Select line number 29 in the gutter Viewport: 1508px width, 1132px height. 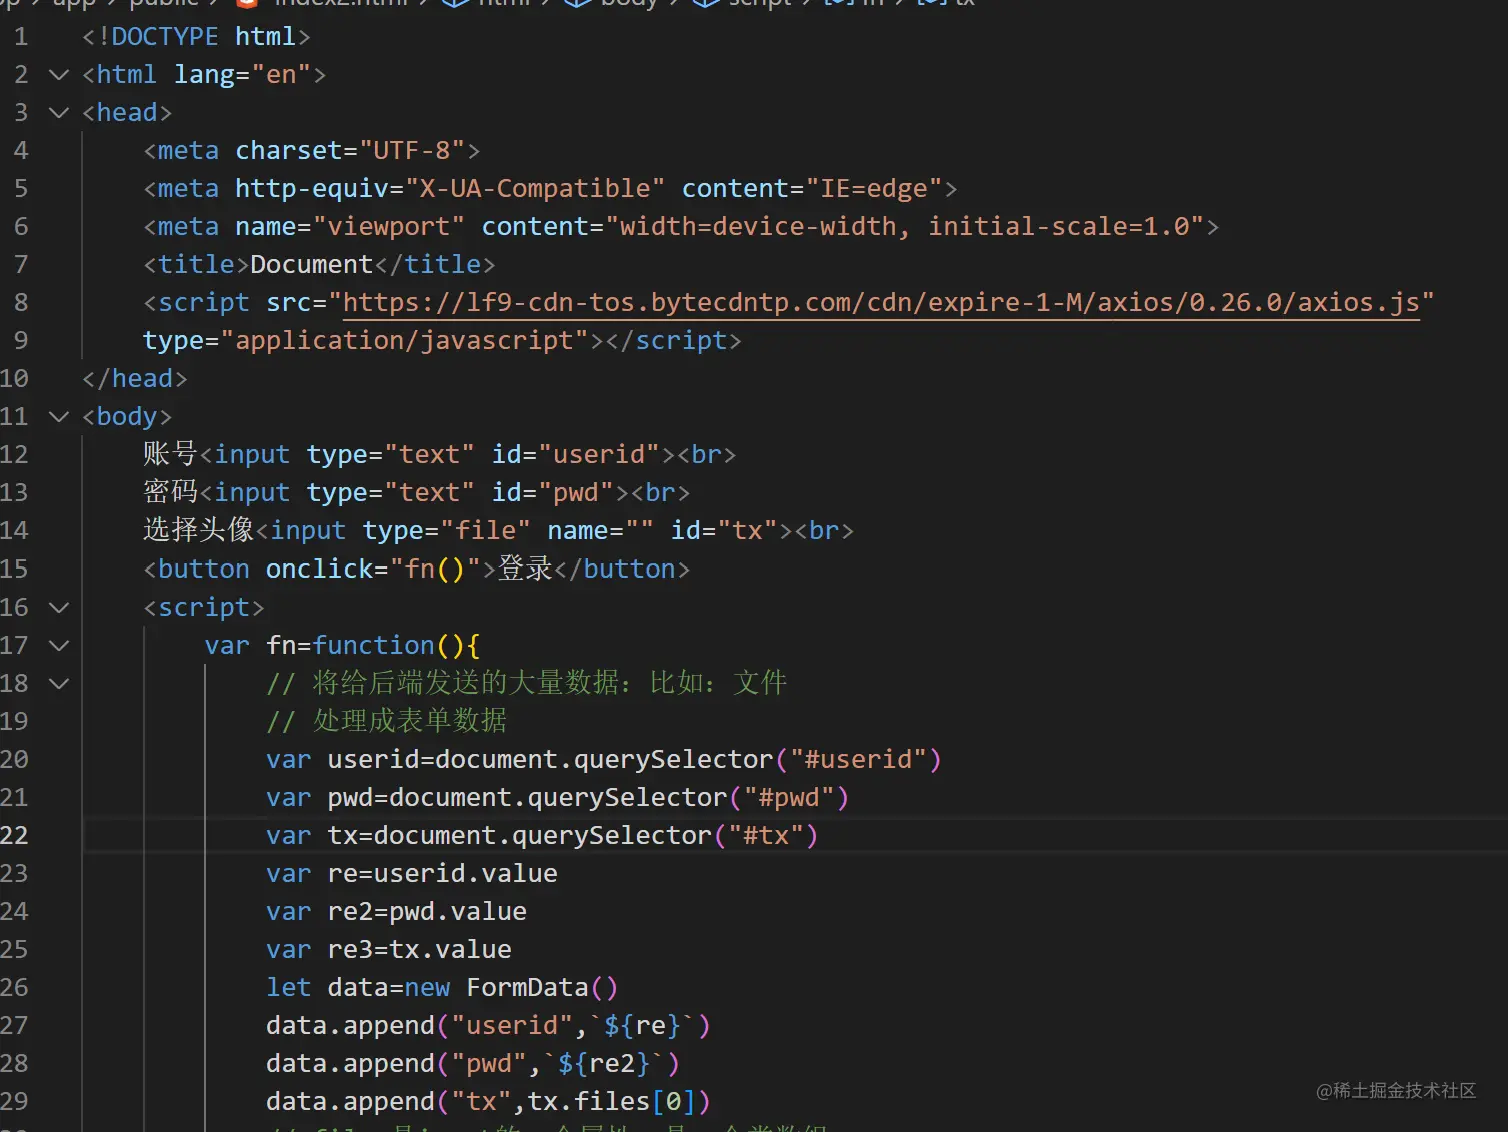(x=14, y=1102)
